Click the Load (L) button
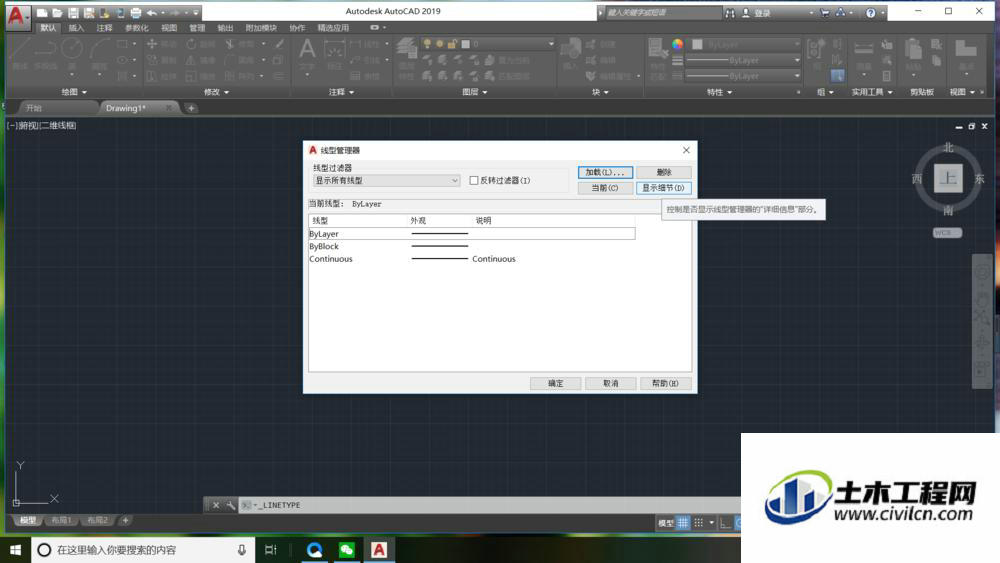1000x563 pixels. [605, 172]
